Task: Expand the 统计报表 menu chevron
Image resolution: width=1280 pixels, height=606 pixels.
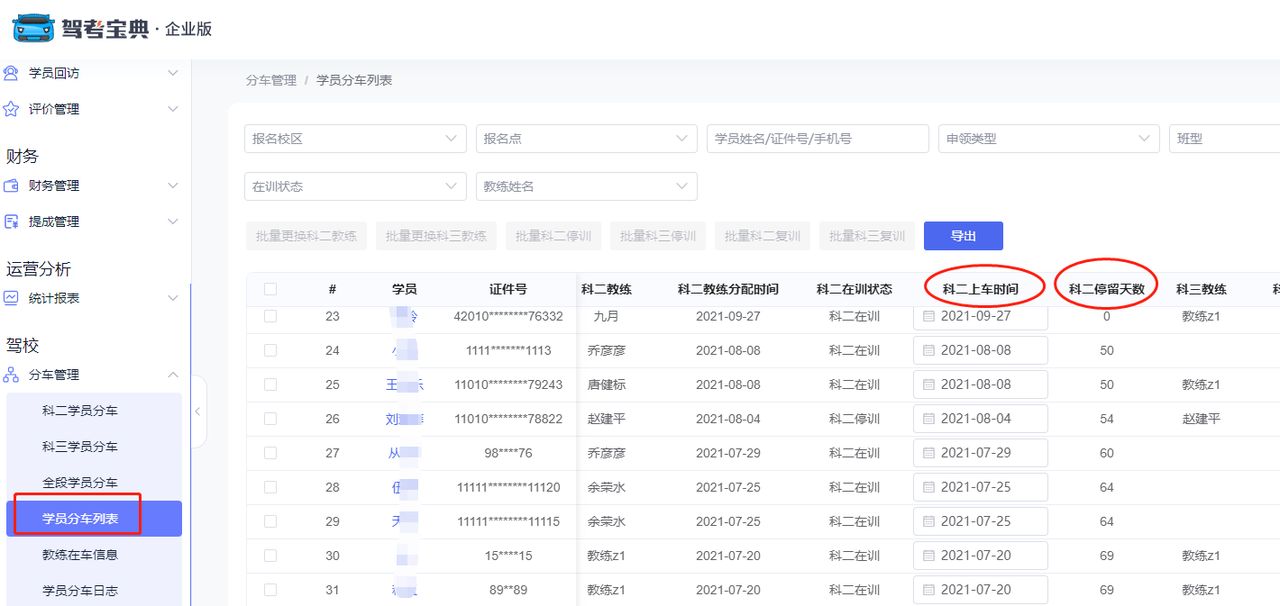Action: click(x=173, y=298)
